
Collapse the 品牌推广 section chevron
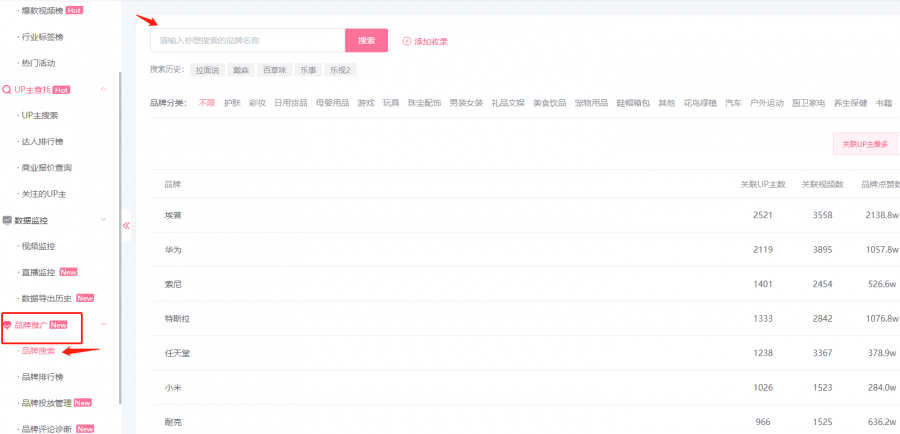coord(104,325)
